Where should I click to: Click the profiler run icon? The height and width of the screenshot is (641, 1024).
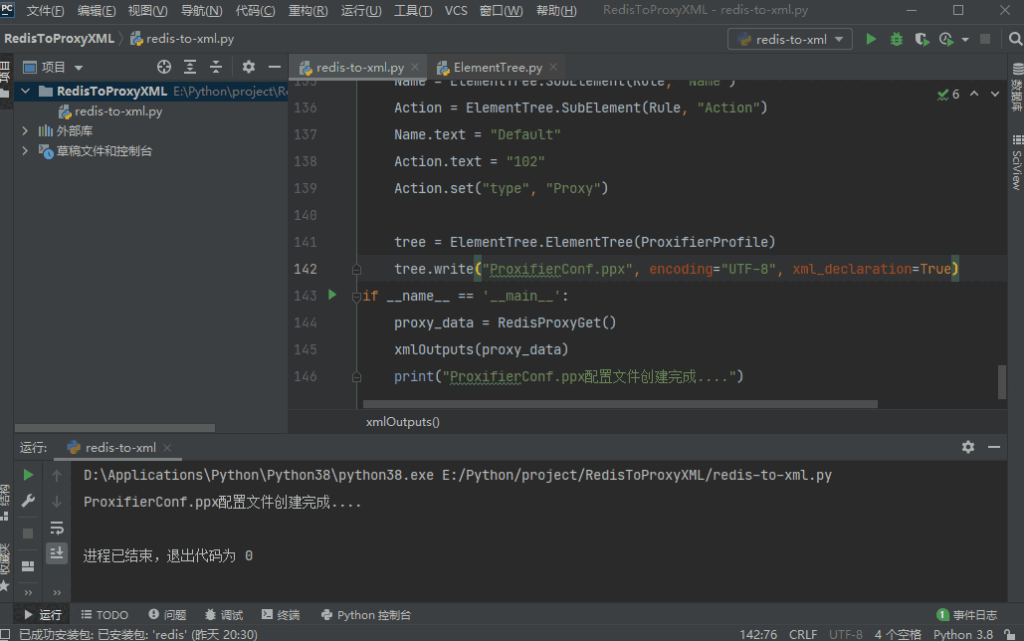[946, 39]
